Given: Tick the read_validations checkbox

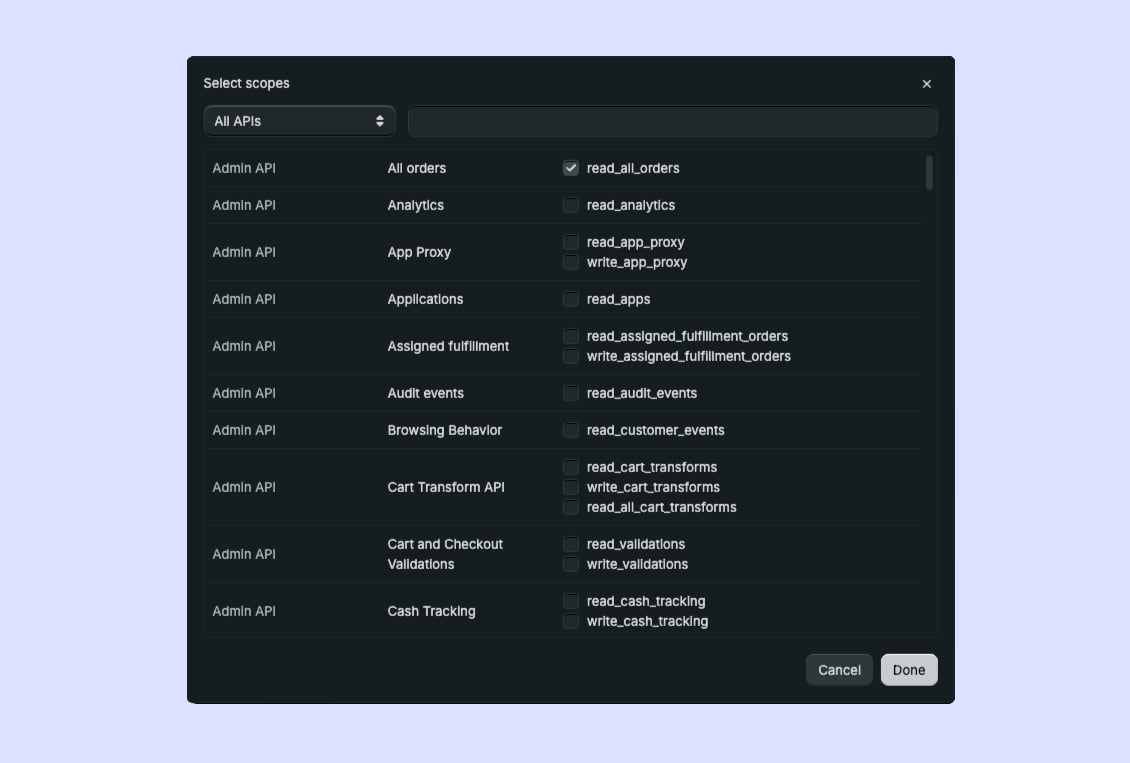Looking at the screenshot, I should pos(571,545).
